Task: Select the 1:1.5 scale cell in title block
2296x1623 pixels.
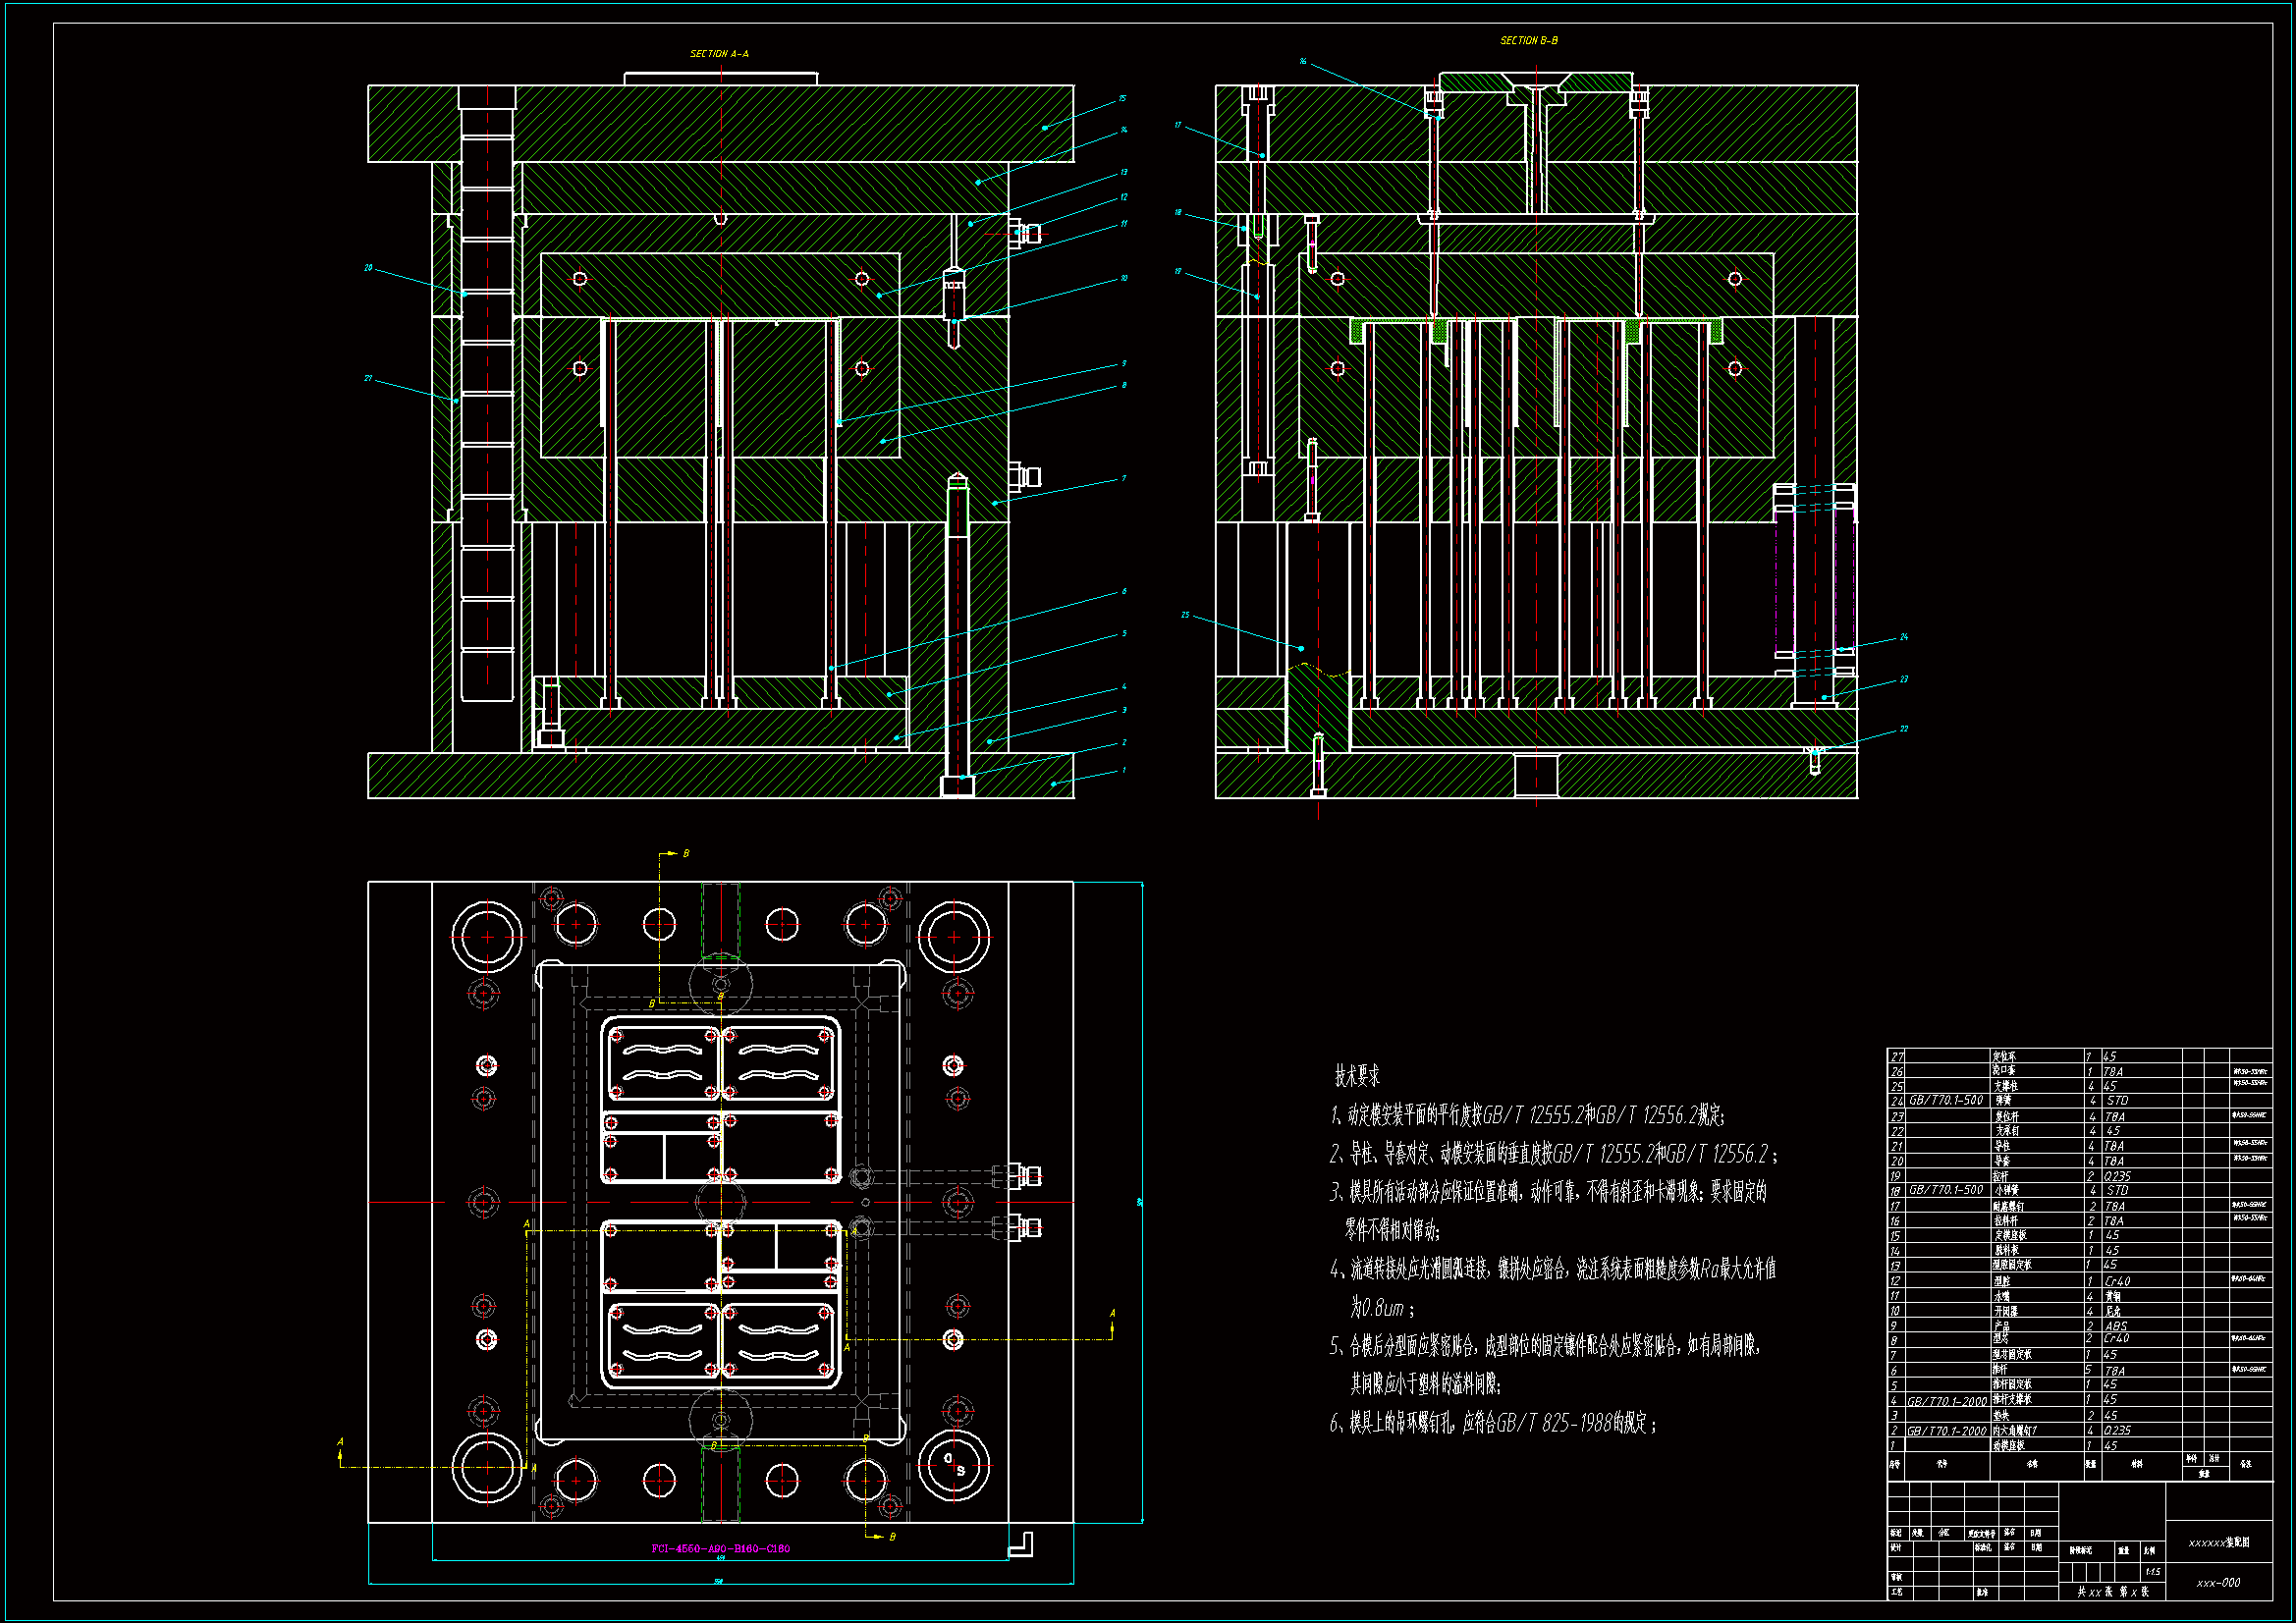Action: pyautogui.click(x=2152, y=1572)
